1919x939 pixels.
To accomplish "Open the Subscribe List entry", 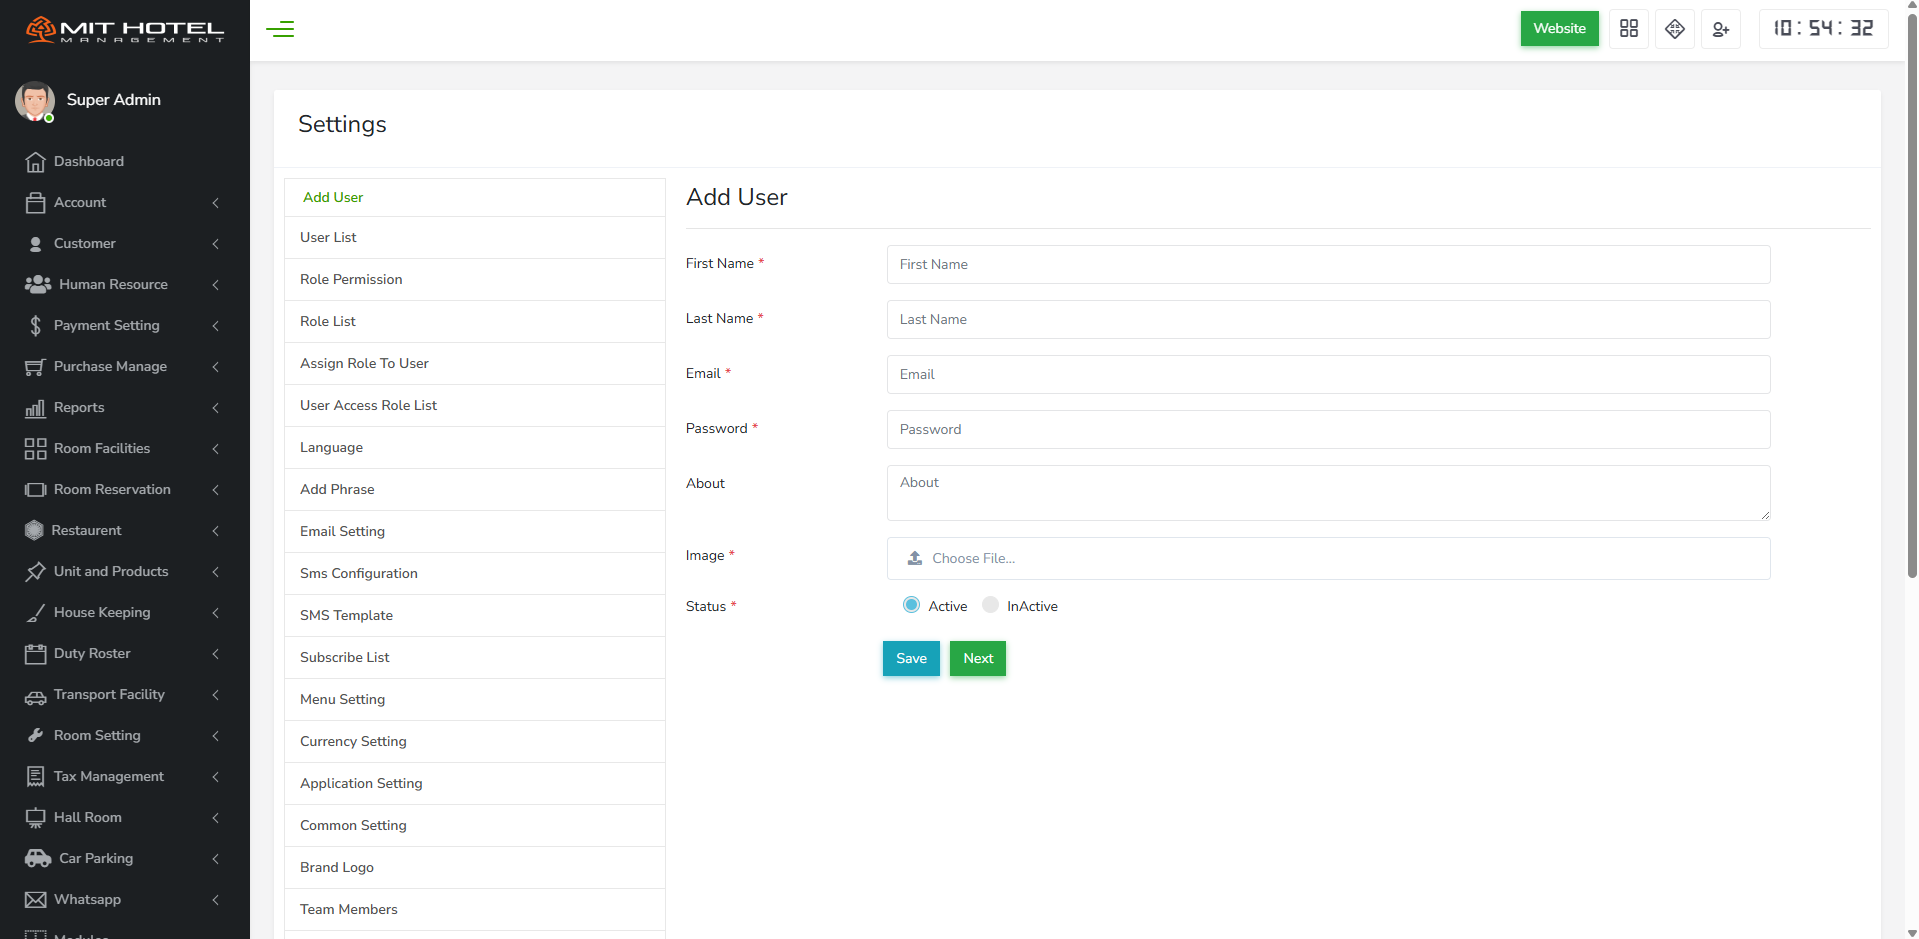I will tap(475, 658).
